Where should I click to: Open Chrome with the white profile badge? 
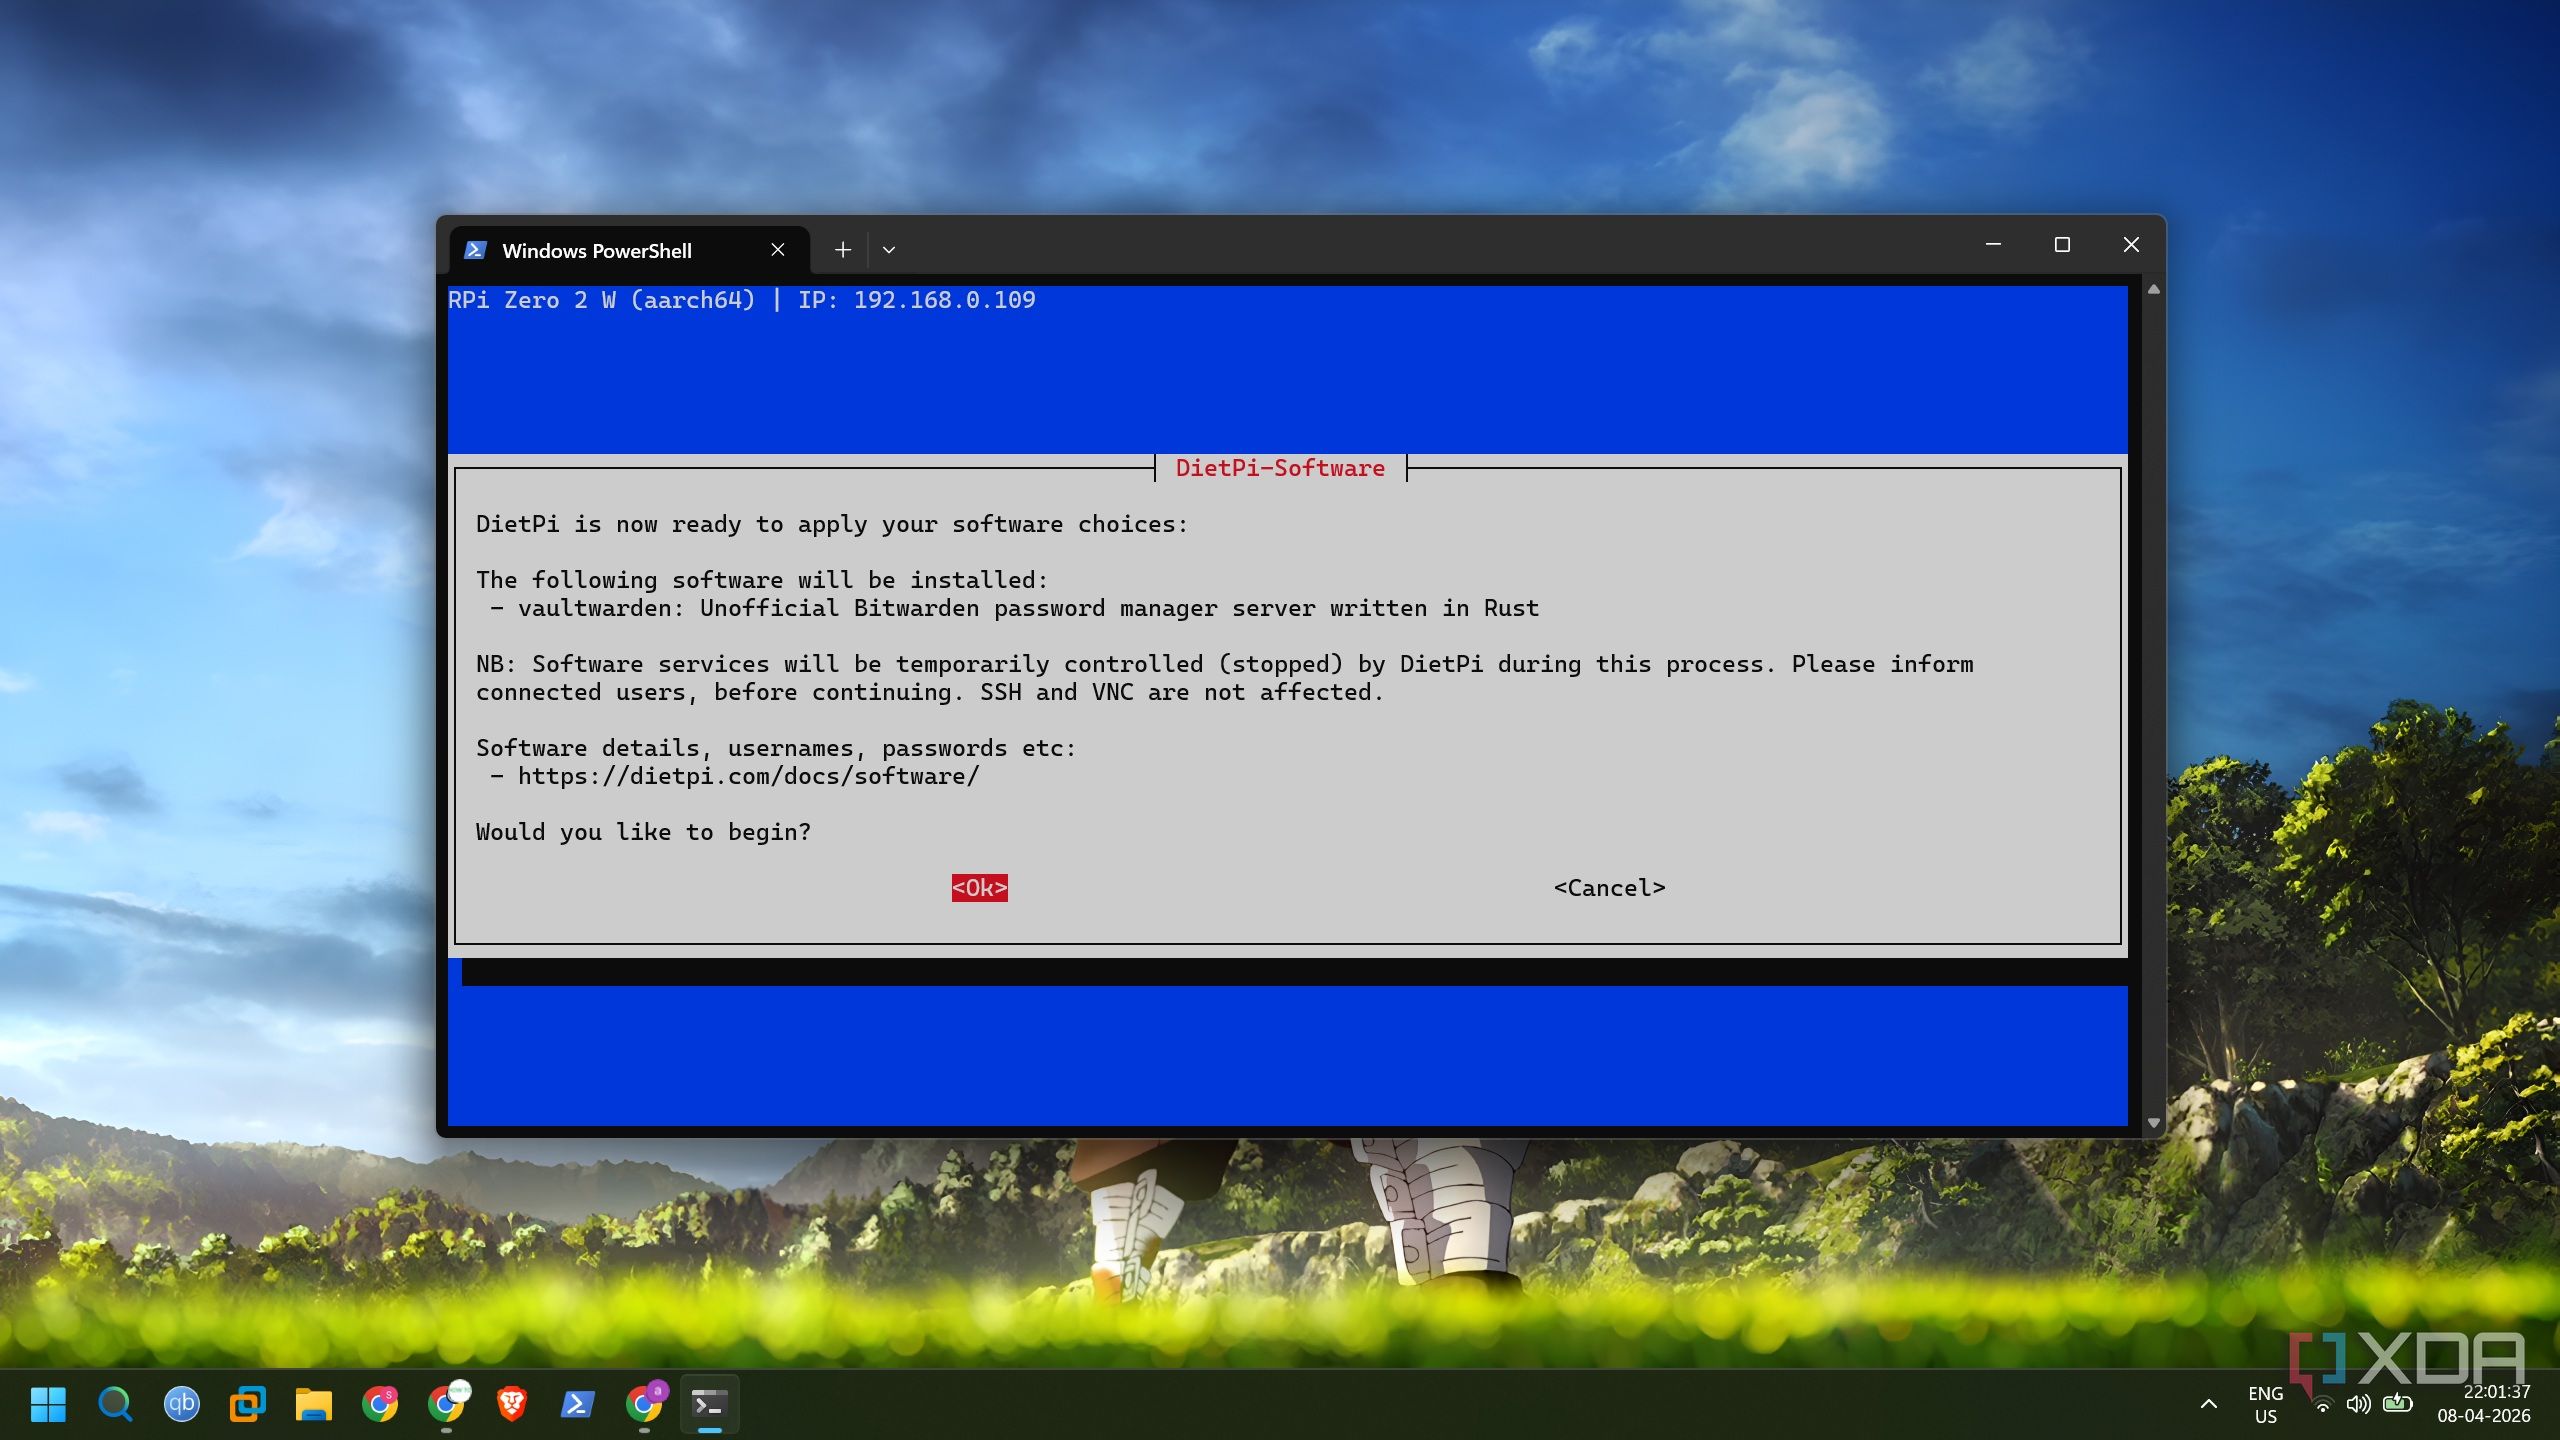point(446,1404)
